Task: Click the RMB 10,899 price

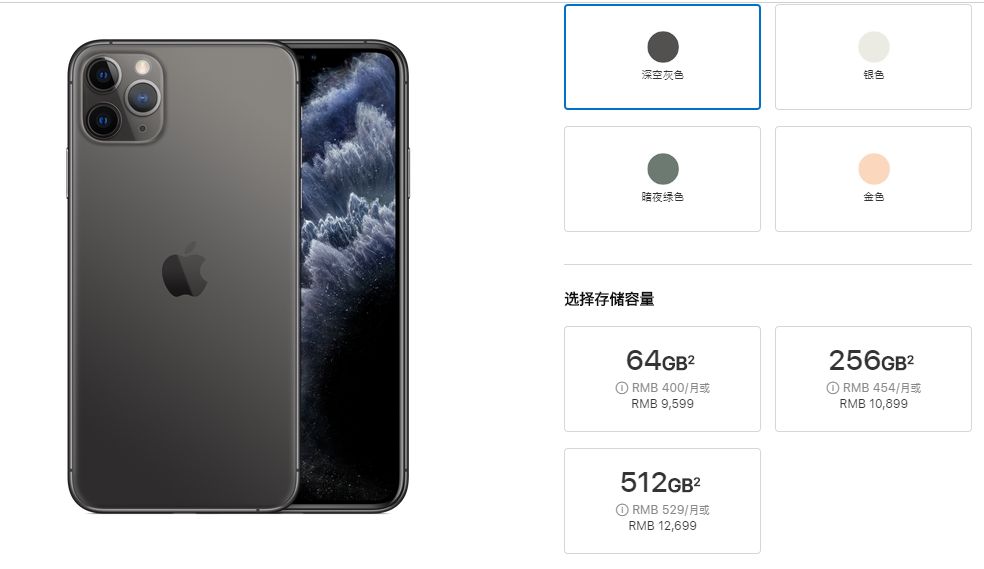Action: coord(874,404)
